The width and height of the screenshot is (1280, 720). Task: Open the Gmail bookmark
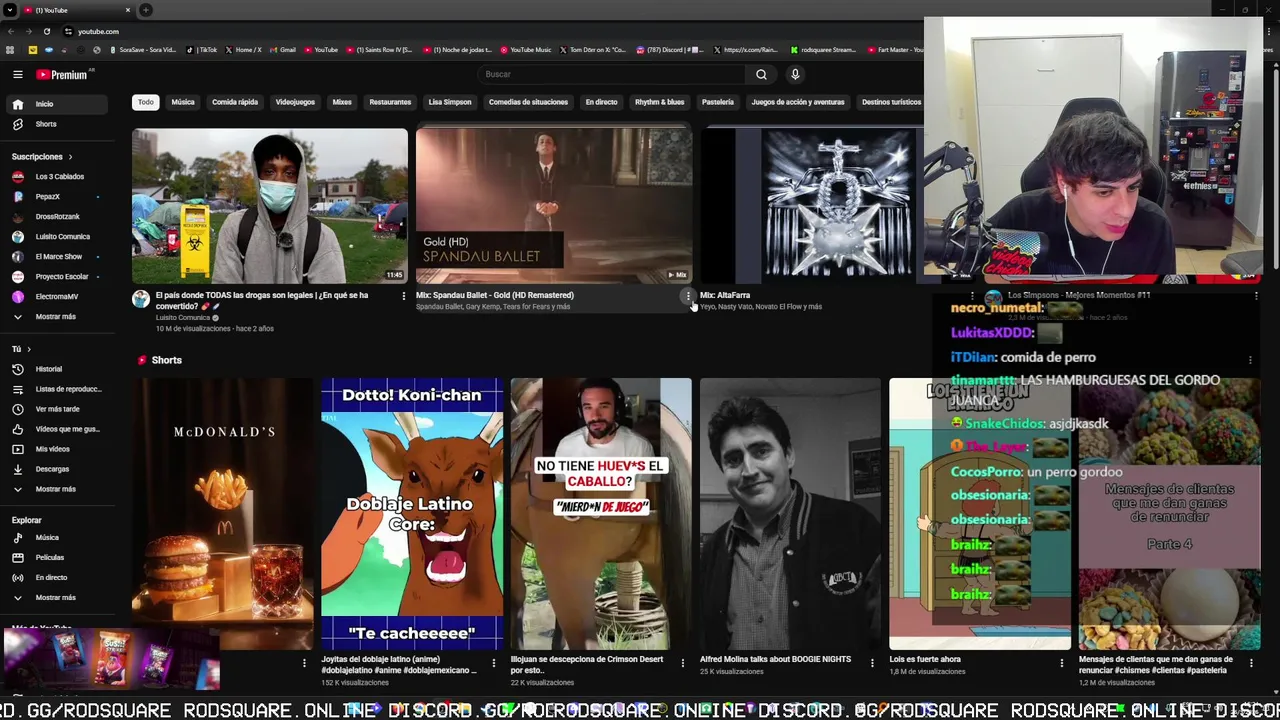[x=282, y=50]
